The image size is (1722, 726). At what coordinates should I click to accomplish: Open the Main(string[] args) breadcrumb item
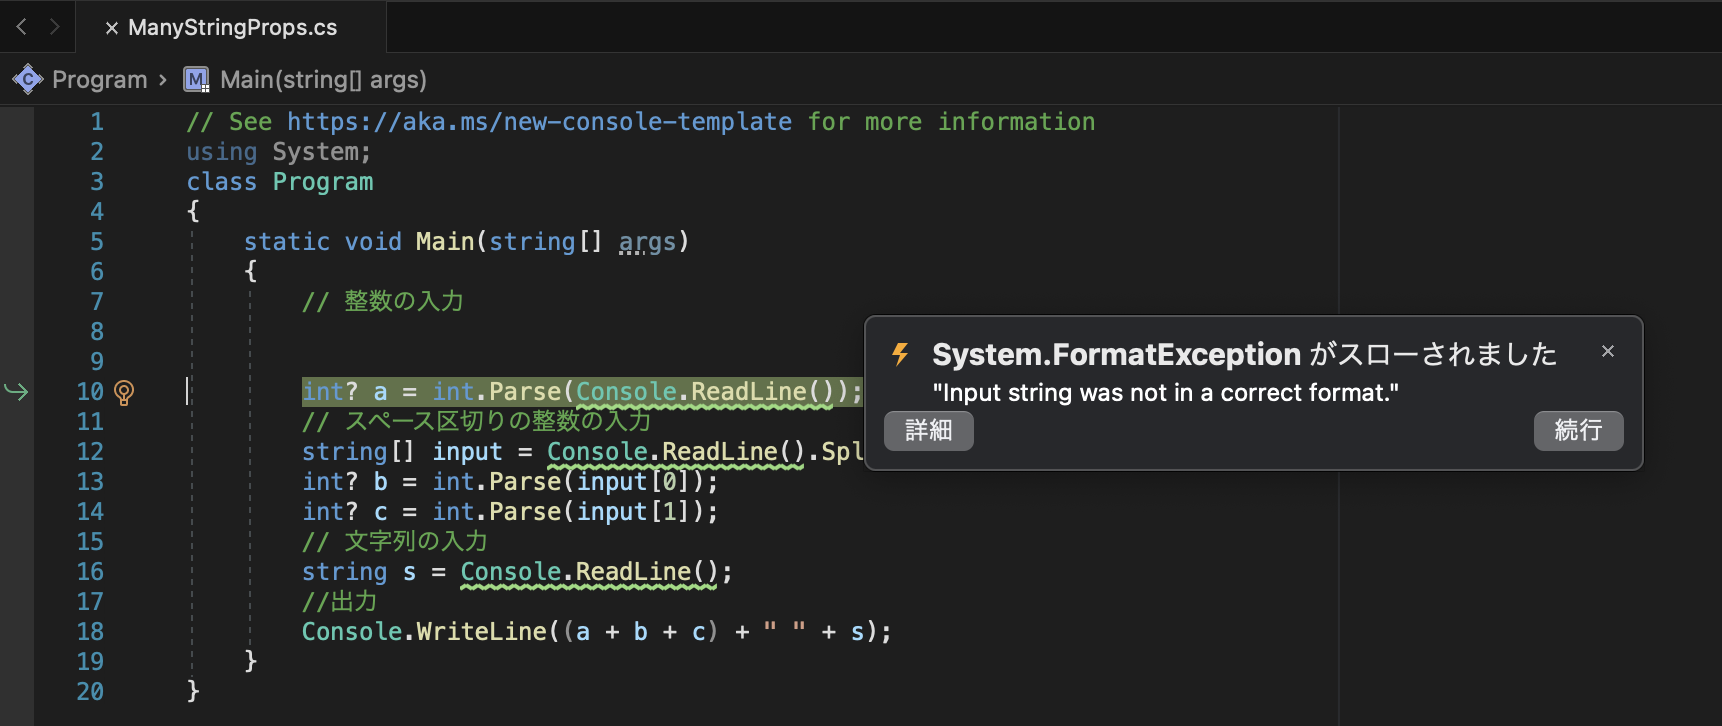click(x=323, y=79)
